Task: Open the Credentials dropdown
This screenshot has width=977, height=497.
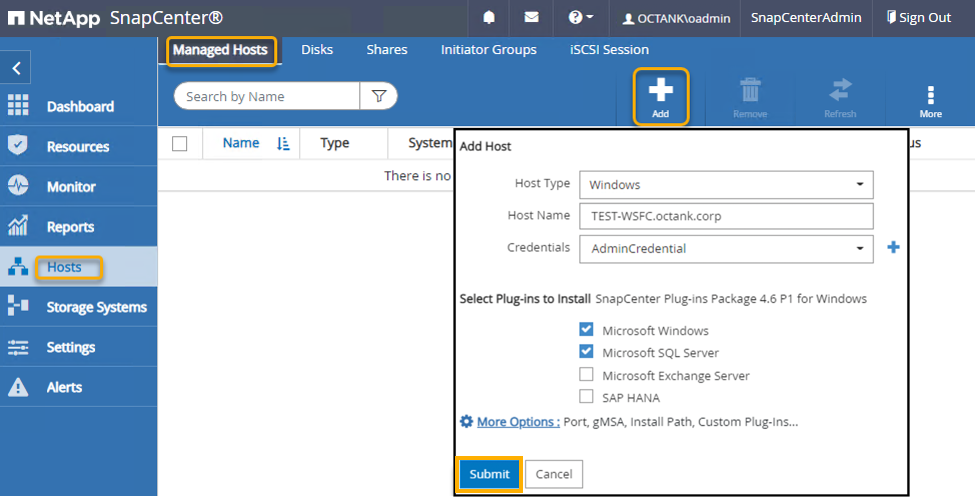Action: coord(726,248)
